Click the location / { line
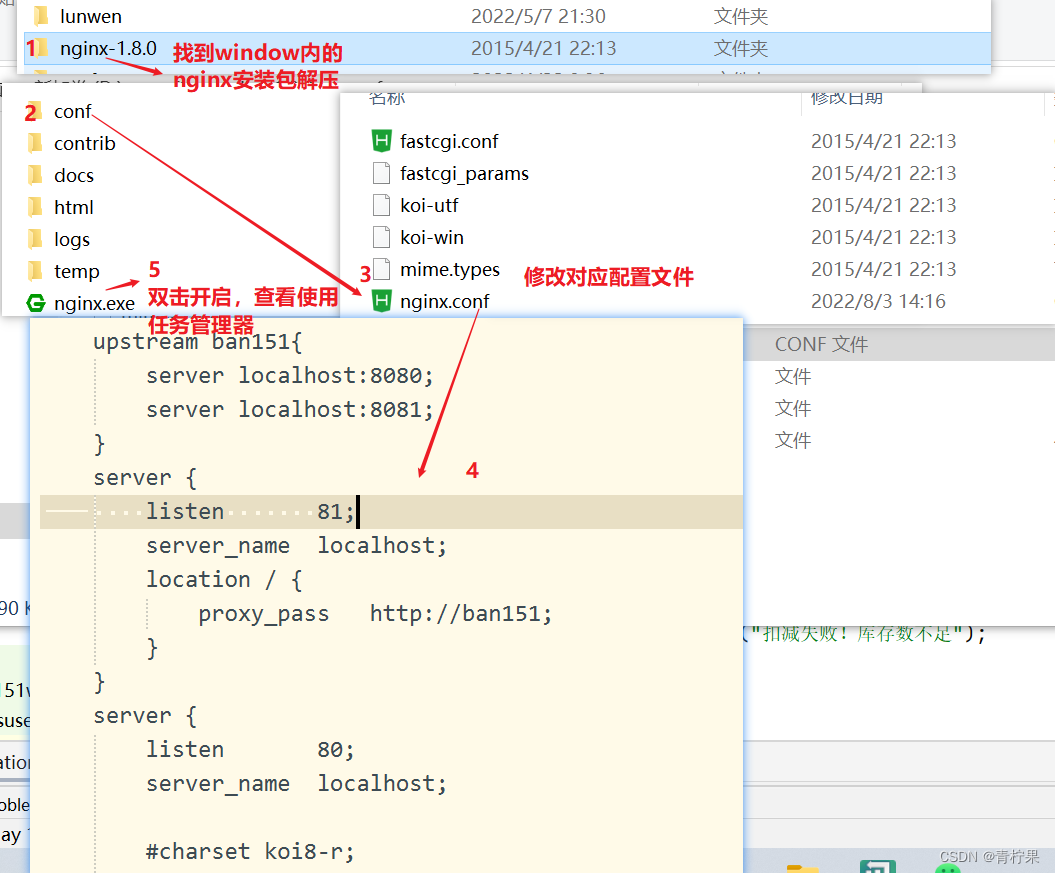Viewport: 1055px width, 873px height. coord(224,580)
